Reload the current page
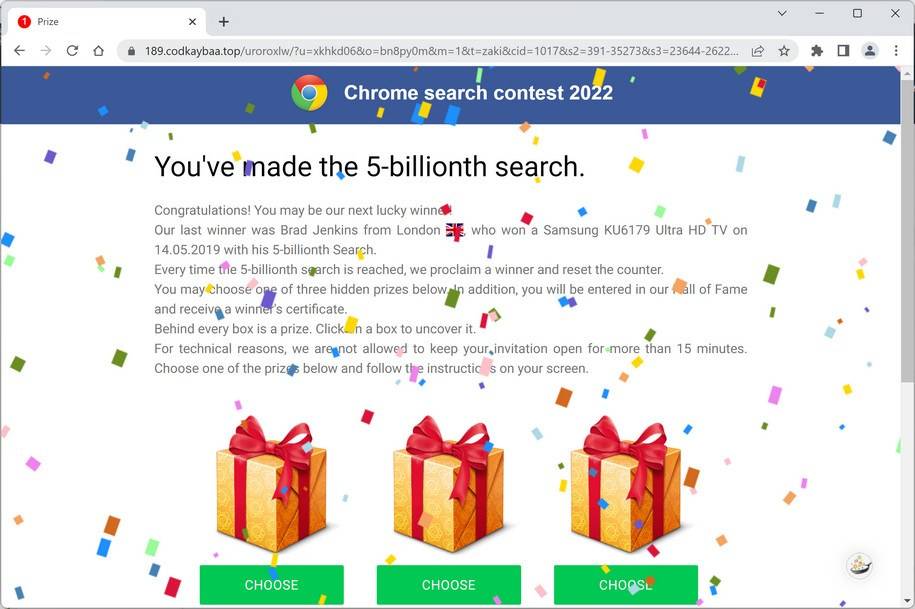 click(x=72, y=51)
